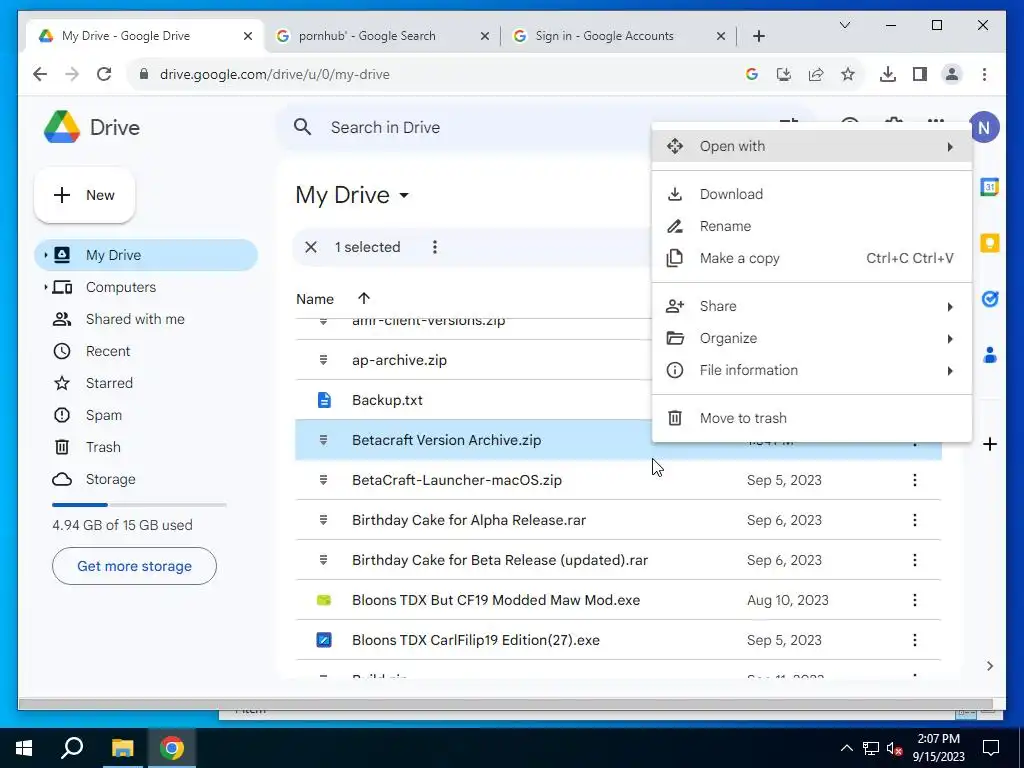The image size is (1024, 768).
Task: Click Get more storage
Action: (x=134, y=566)
